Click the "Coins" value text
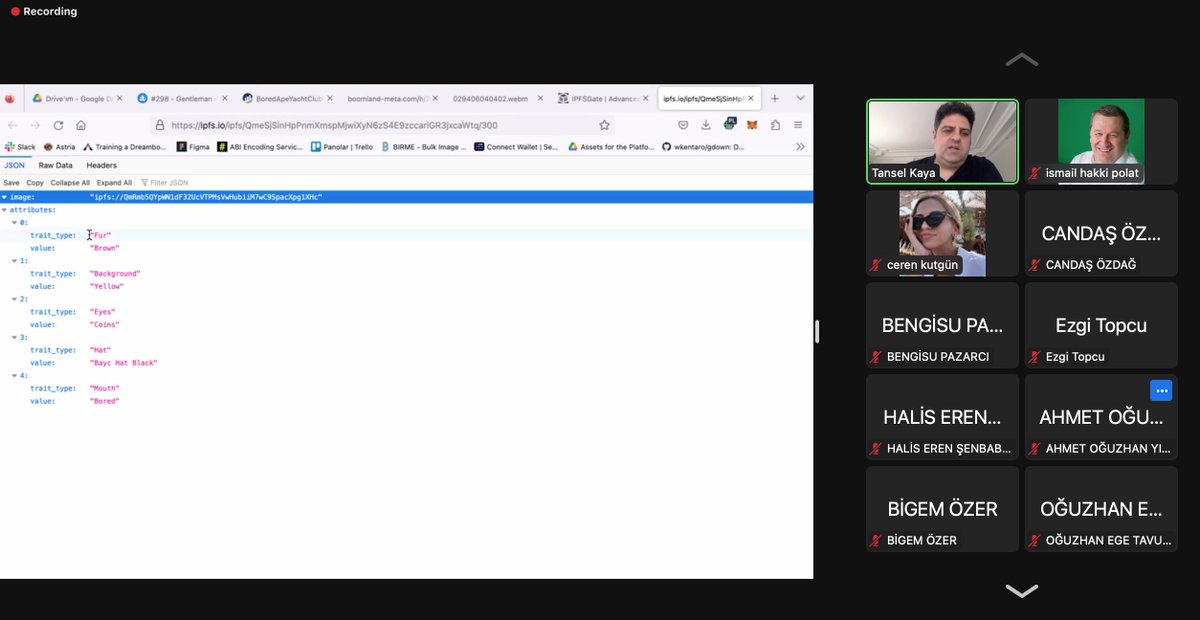The height and width of the screenshot is (620, 1200). 105,324
